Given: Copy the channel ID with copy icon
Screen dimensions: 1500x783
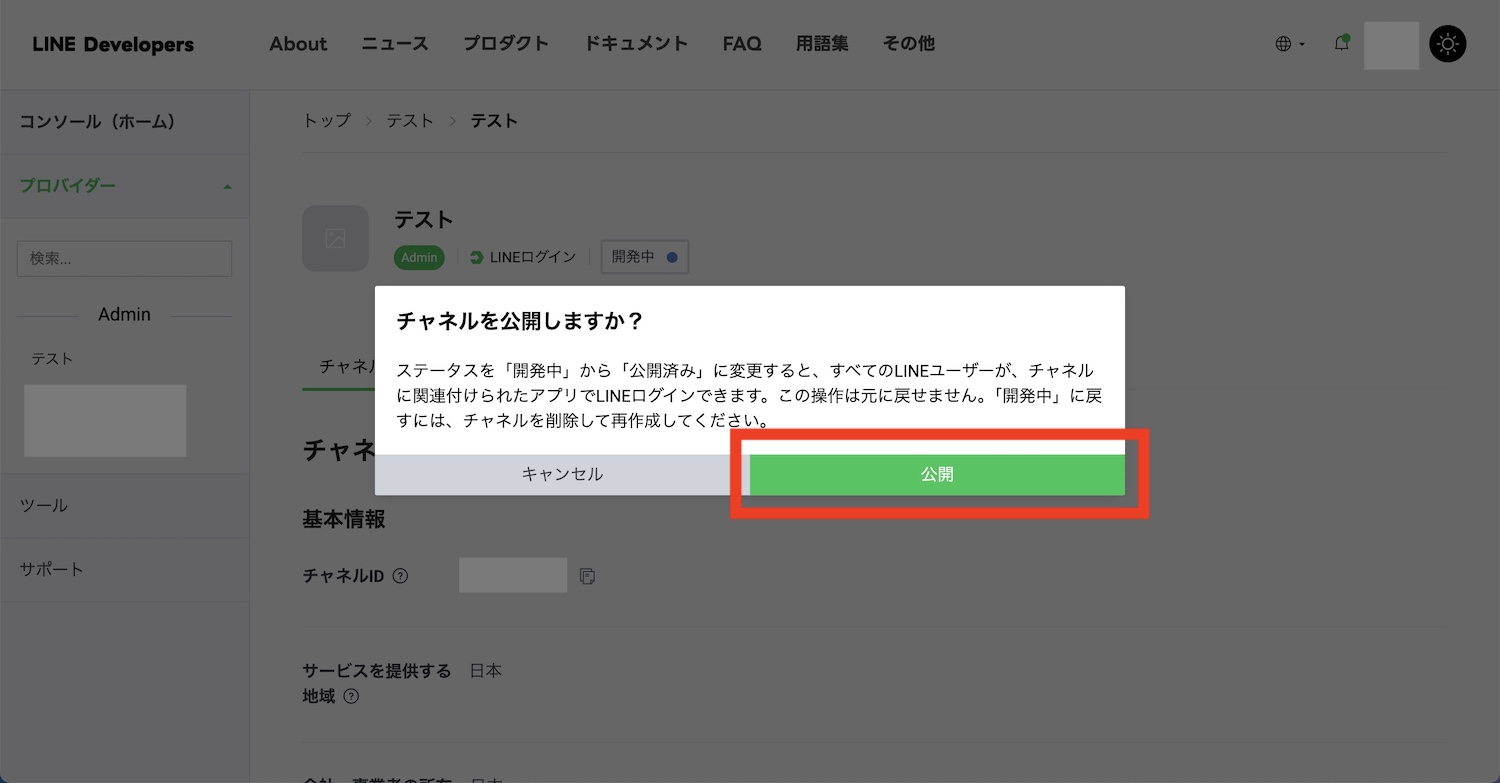Looking at the screenshot, I should (x=587, y=576).
